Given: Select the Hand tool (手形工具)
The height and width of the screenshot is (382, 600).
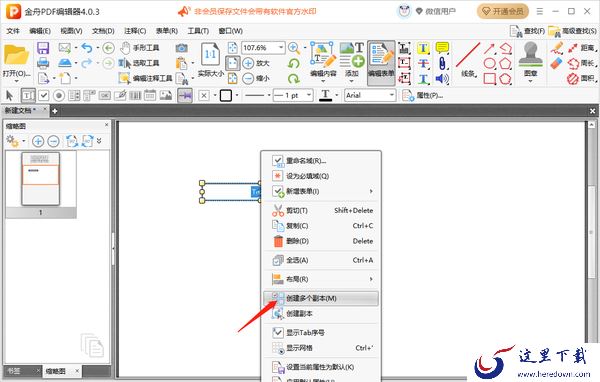Looking at the screenshot, I should 139,48.
